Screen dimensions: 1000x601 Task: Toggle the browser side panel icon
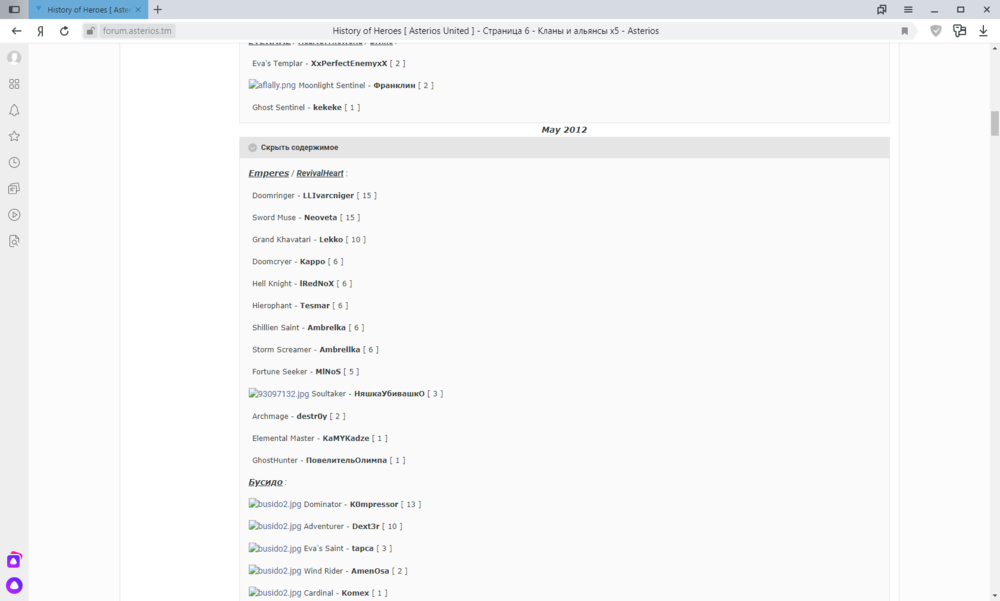tap(14, 10)
